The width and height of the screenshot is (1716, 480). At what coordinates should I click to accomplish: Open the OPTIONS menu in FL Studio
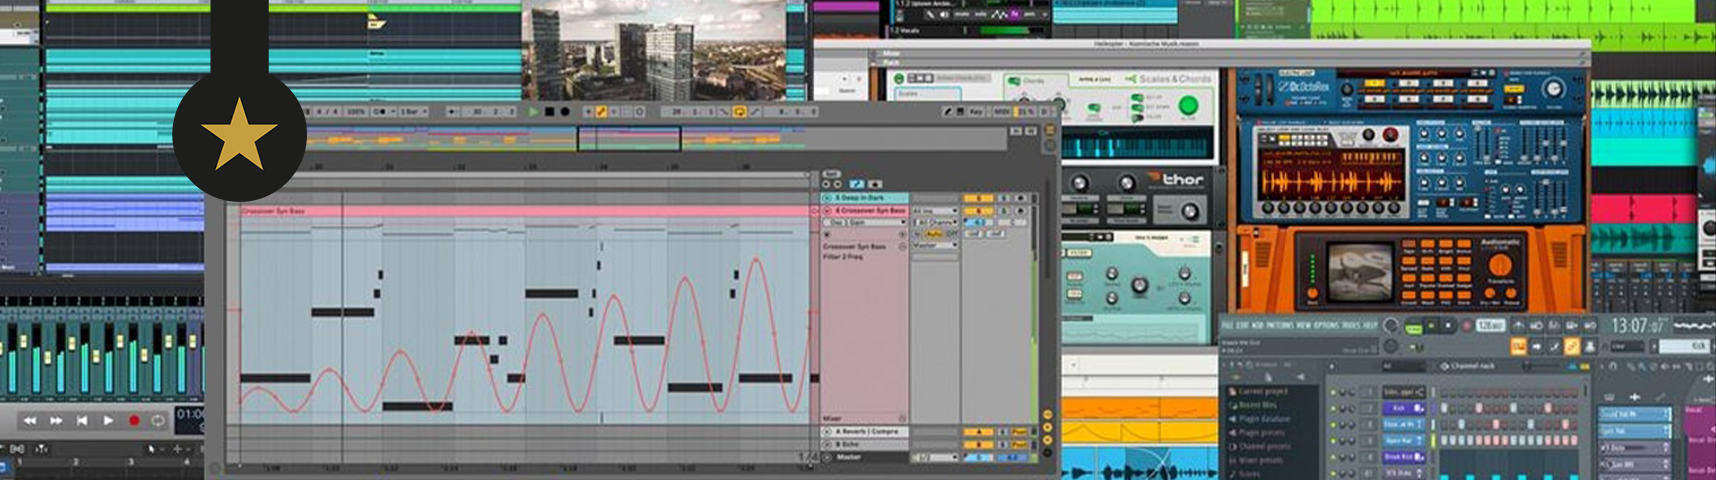click(x=1326, y=325)
